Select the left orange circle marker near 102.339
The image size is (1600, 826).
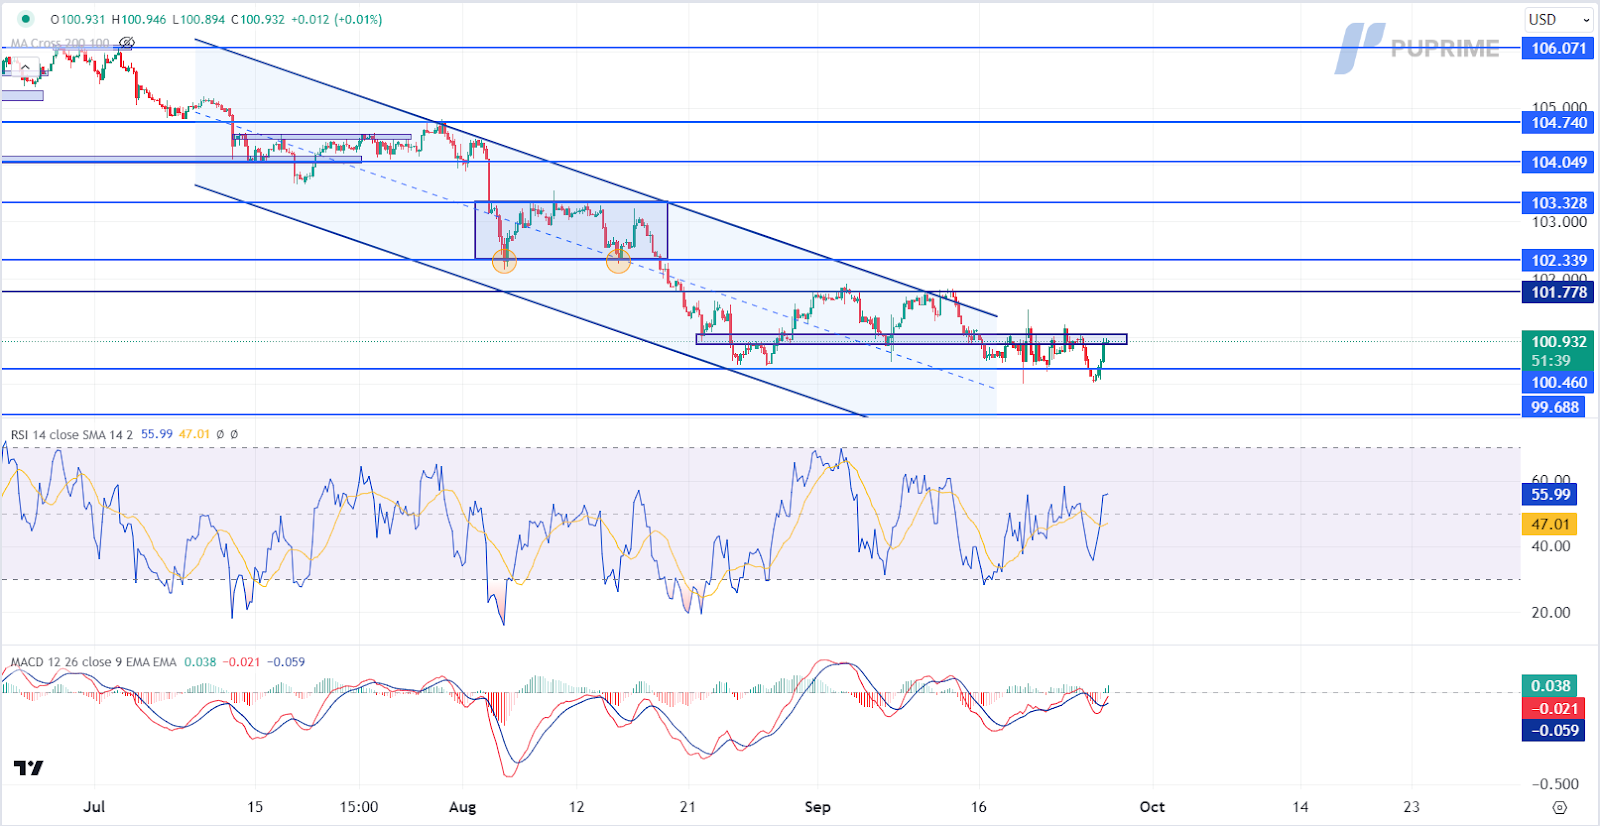[x=504, y=262]
